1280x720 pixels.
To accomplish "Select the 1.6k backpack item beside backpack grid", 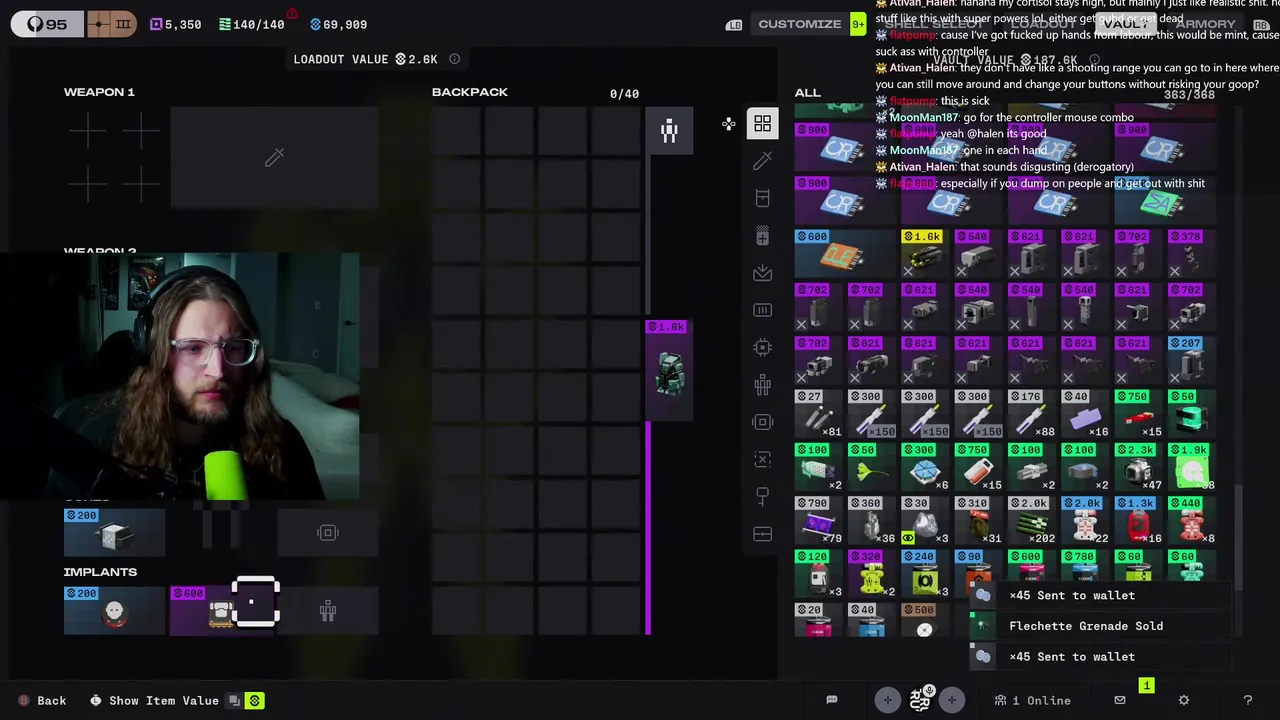I will click(x=669, y=371).
